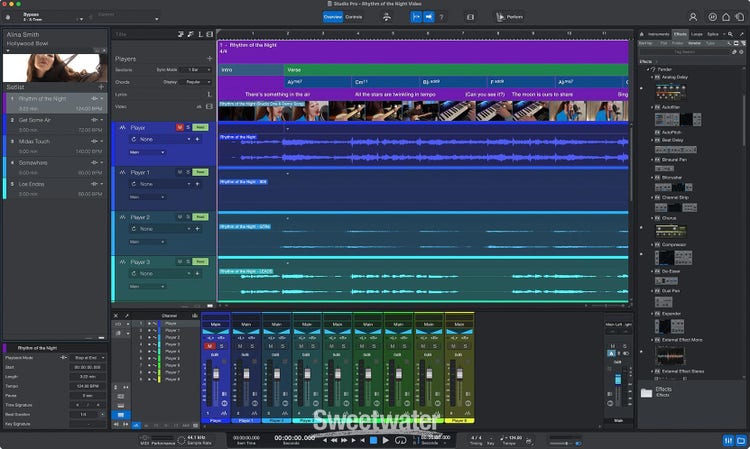750x449 pixels.
Task: Click the Lyrics L icon
Action: pos(209,94)
